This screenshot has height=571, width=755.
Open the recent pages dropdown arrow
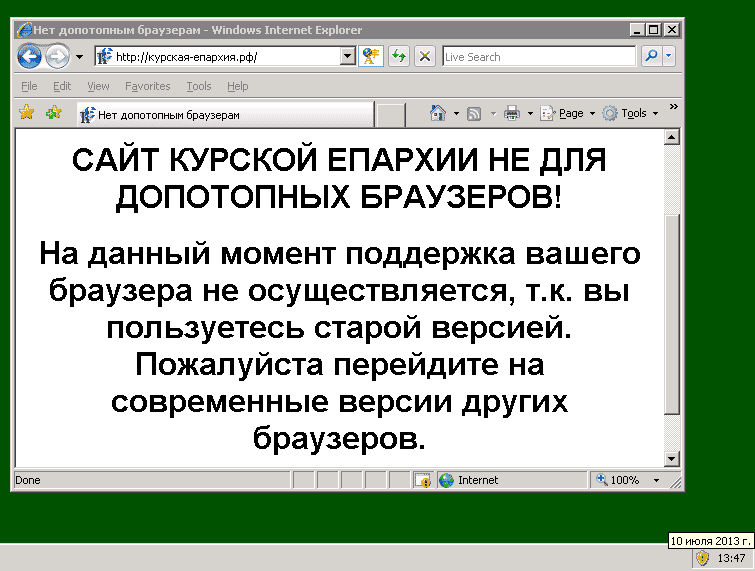point(79,57)
